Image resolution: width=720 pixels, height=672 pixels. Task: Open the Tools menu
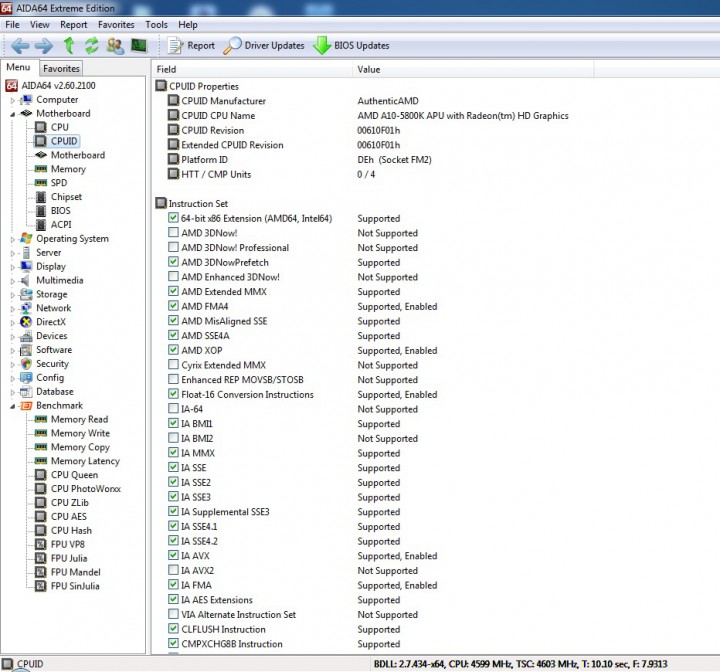point(157,25)
